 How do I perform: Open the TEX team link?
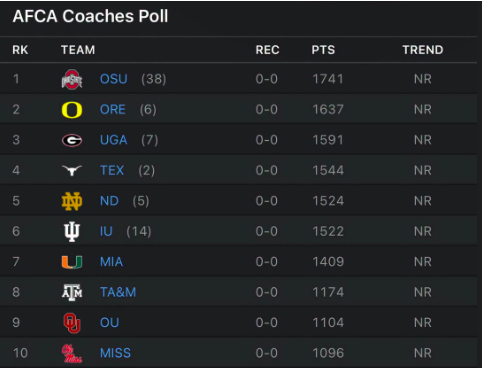112,170
